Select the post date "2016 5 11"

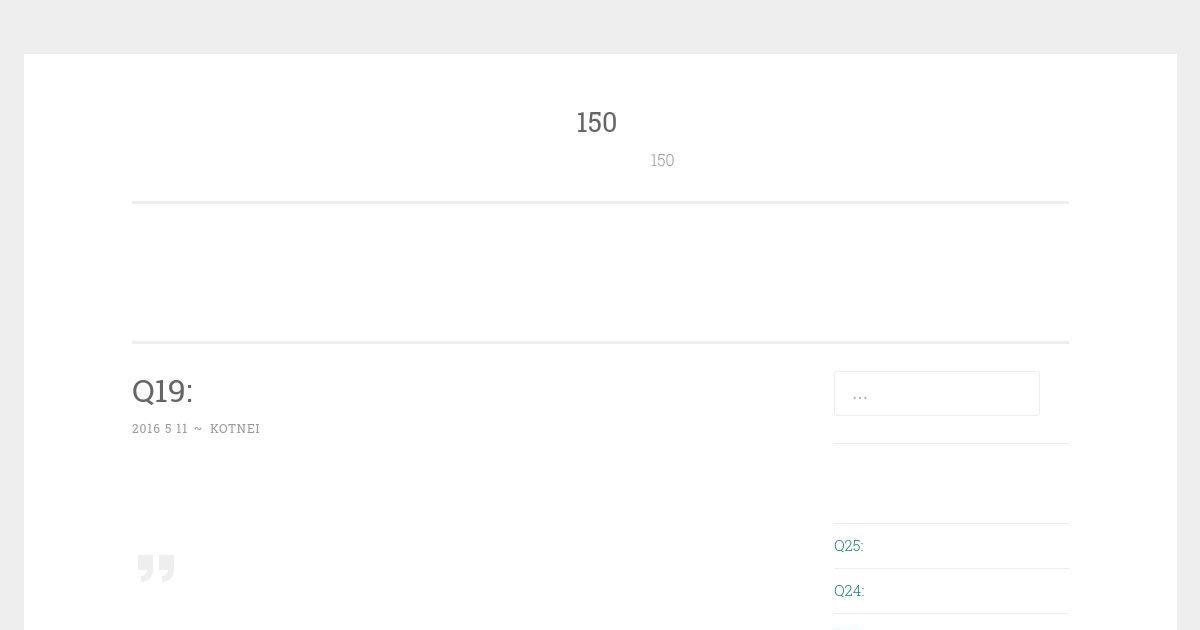160,428
